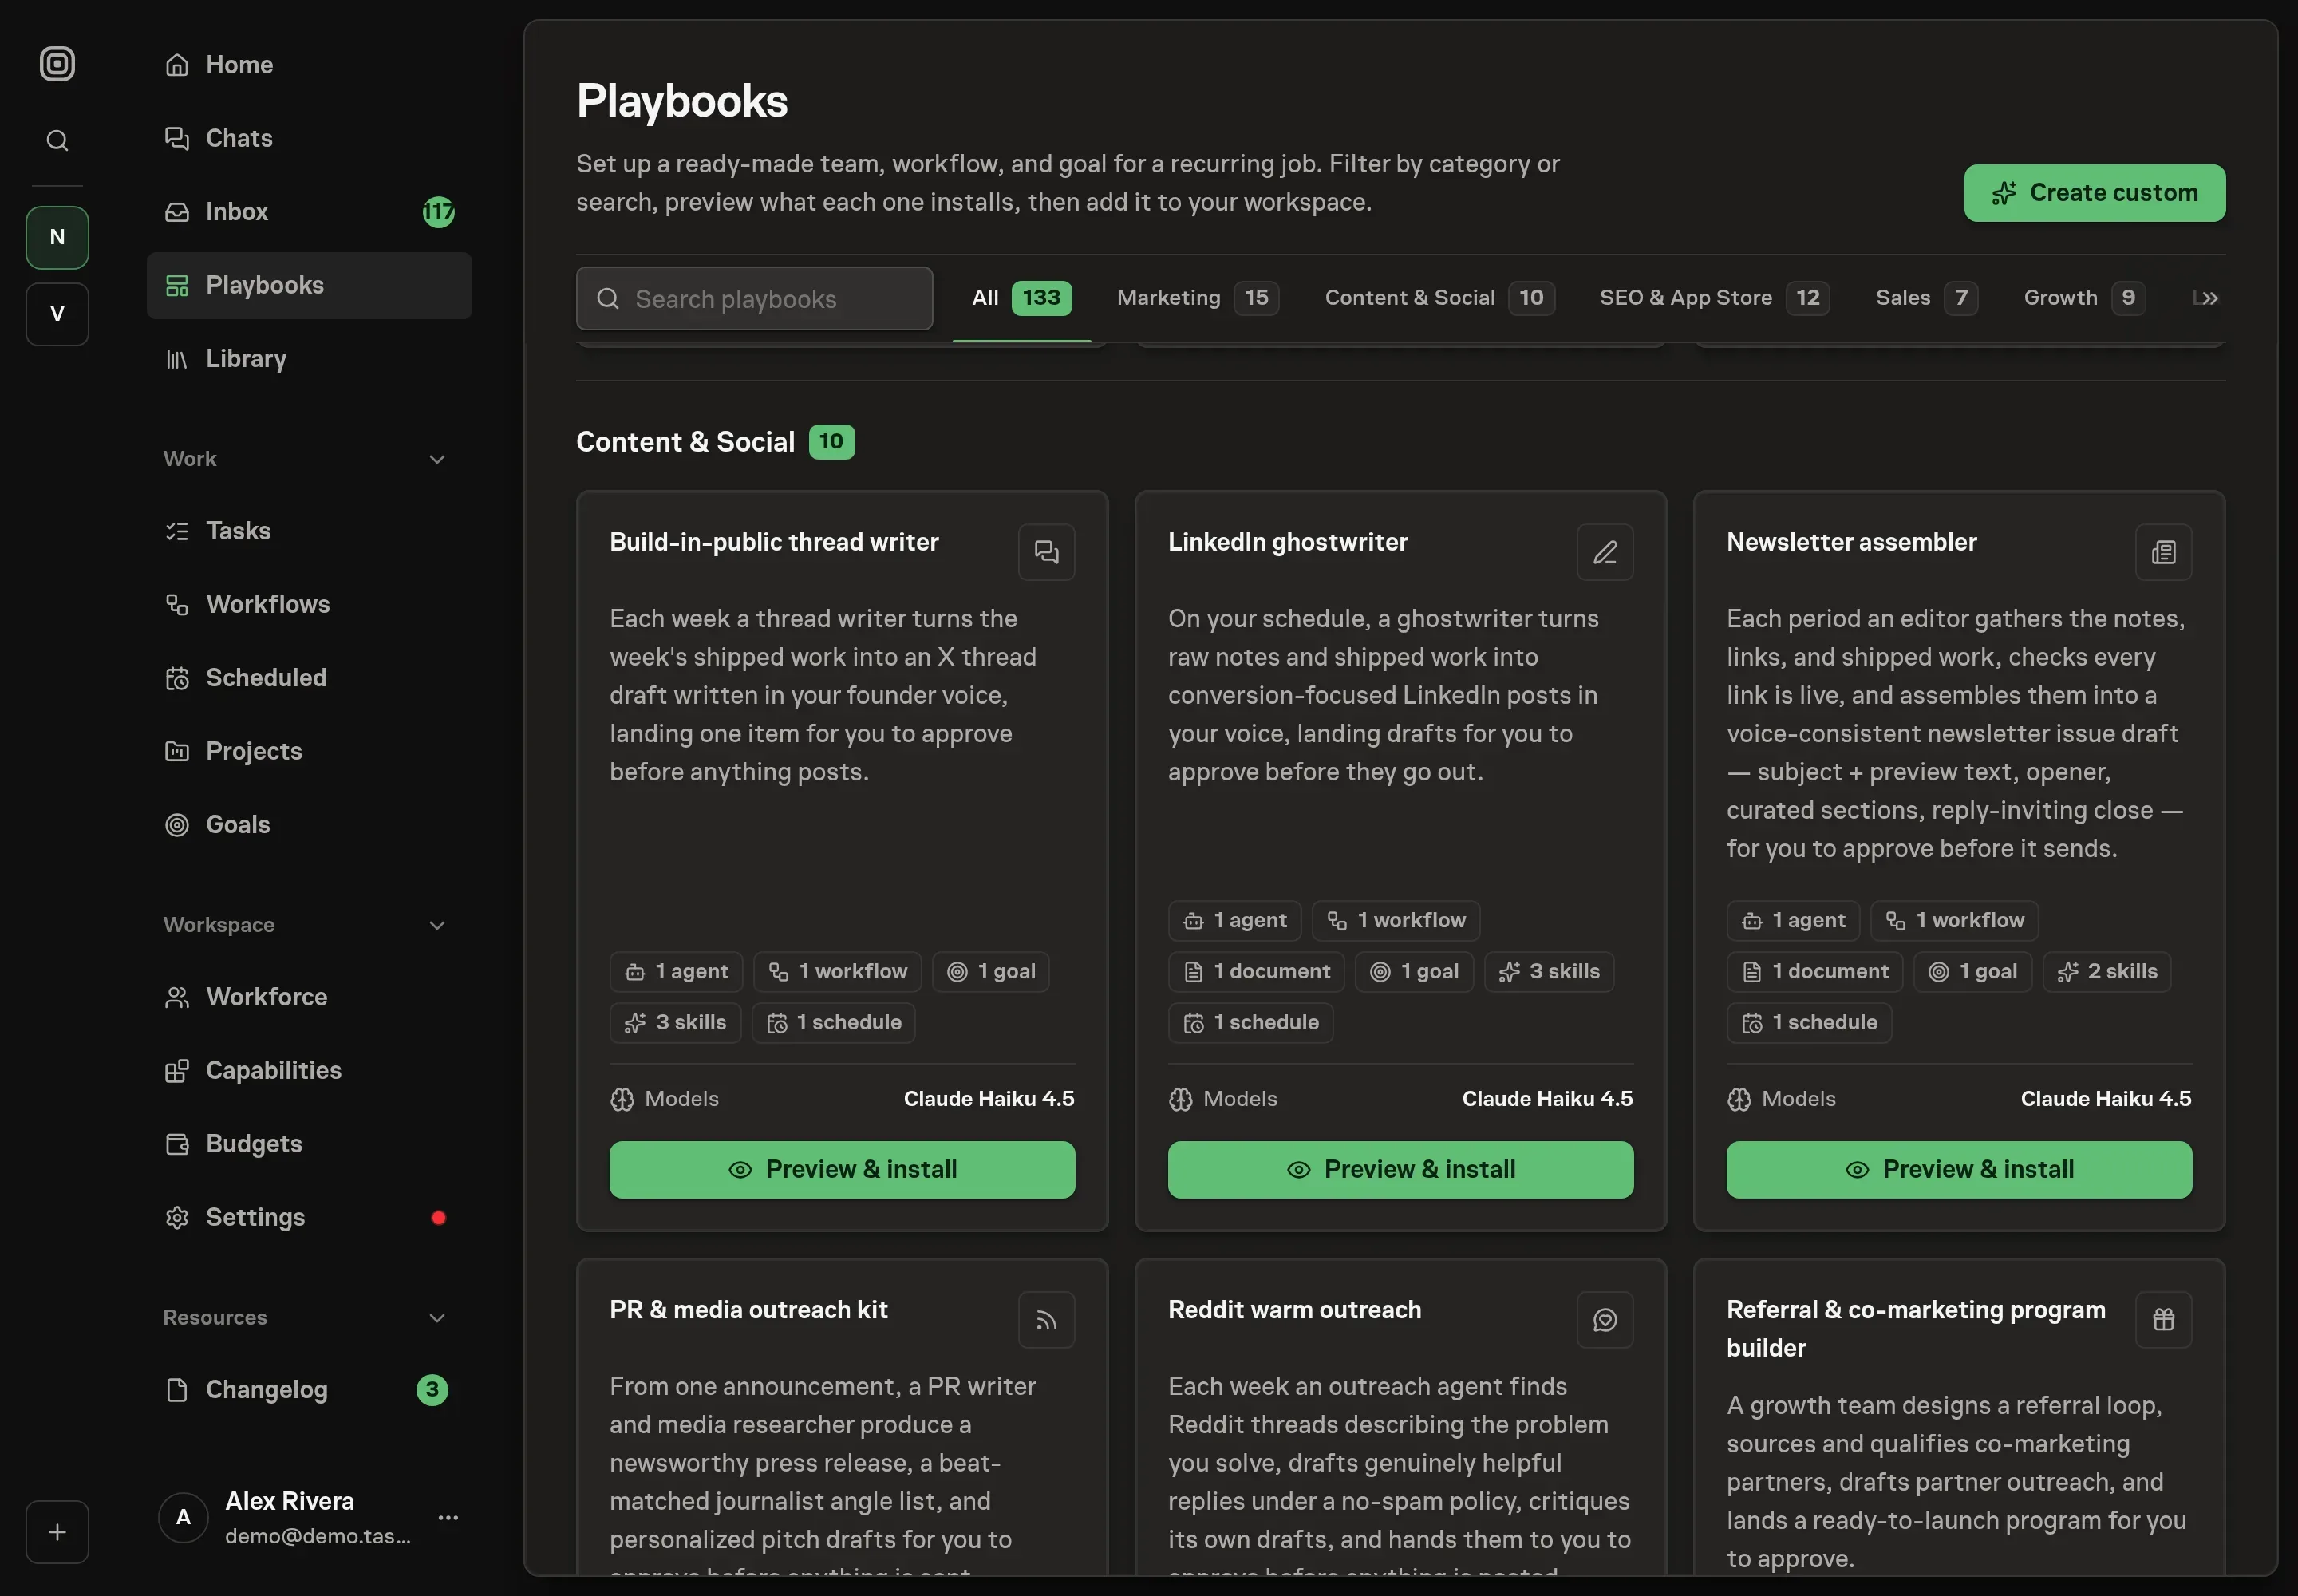Click the Workflows icon in the sidebar
Viewport: 2298px width, 1596px height.
pyautogui.click(x=177, y=604)
